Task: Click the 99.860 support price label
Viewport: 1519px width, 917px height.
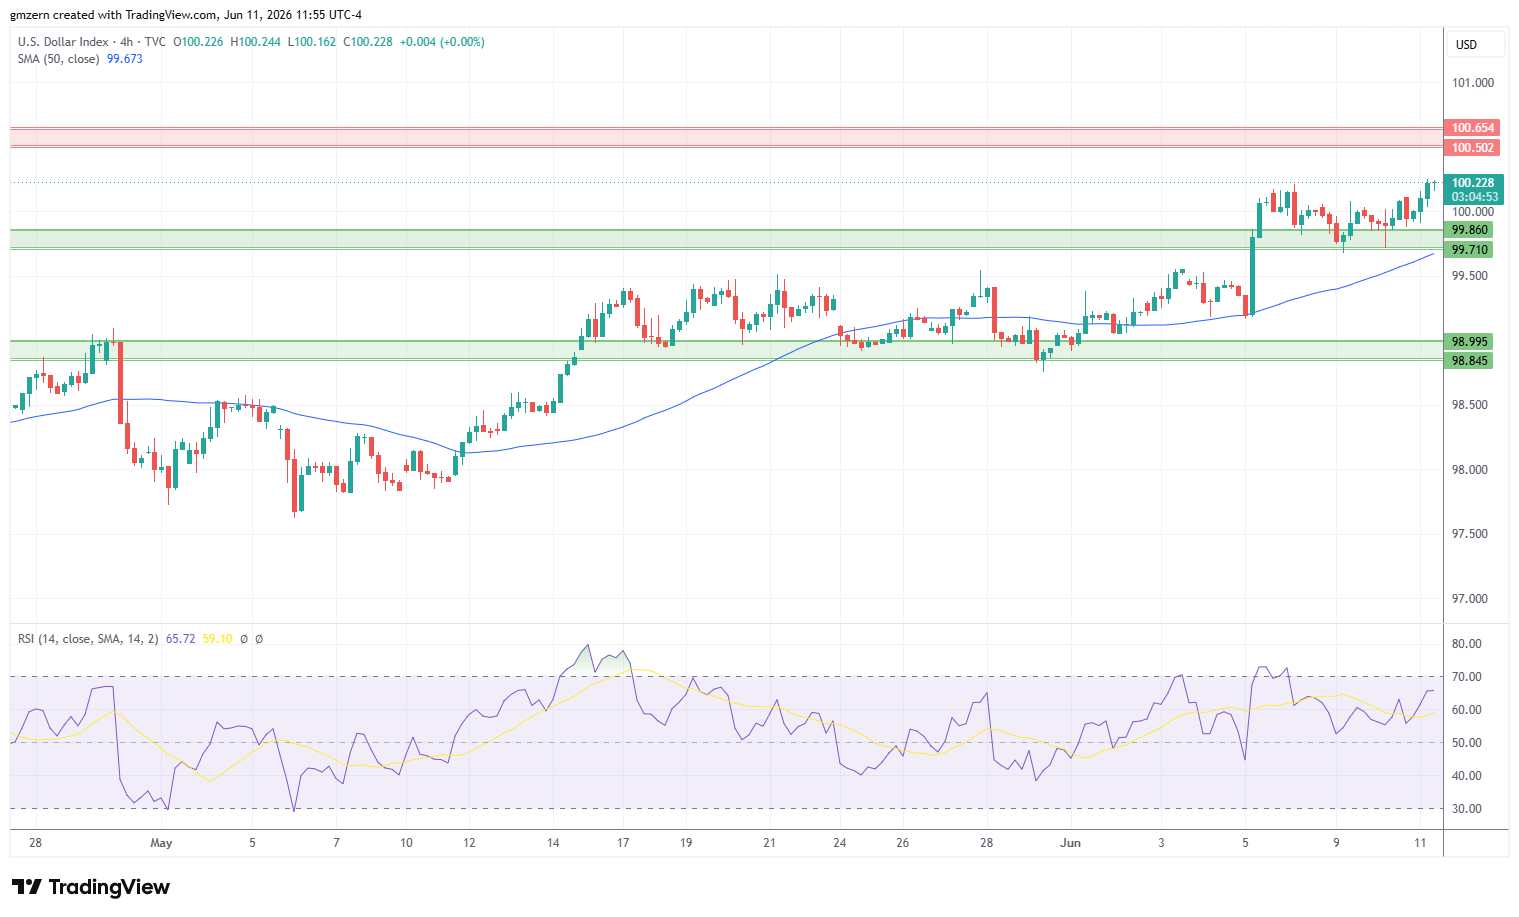Action: tap(1470, 230)
